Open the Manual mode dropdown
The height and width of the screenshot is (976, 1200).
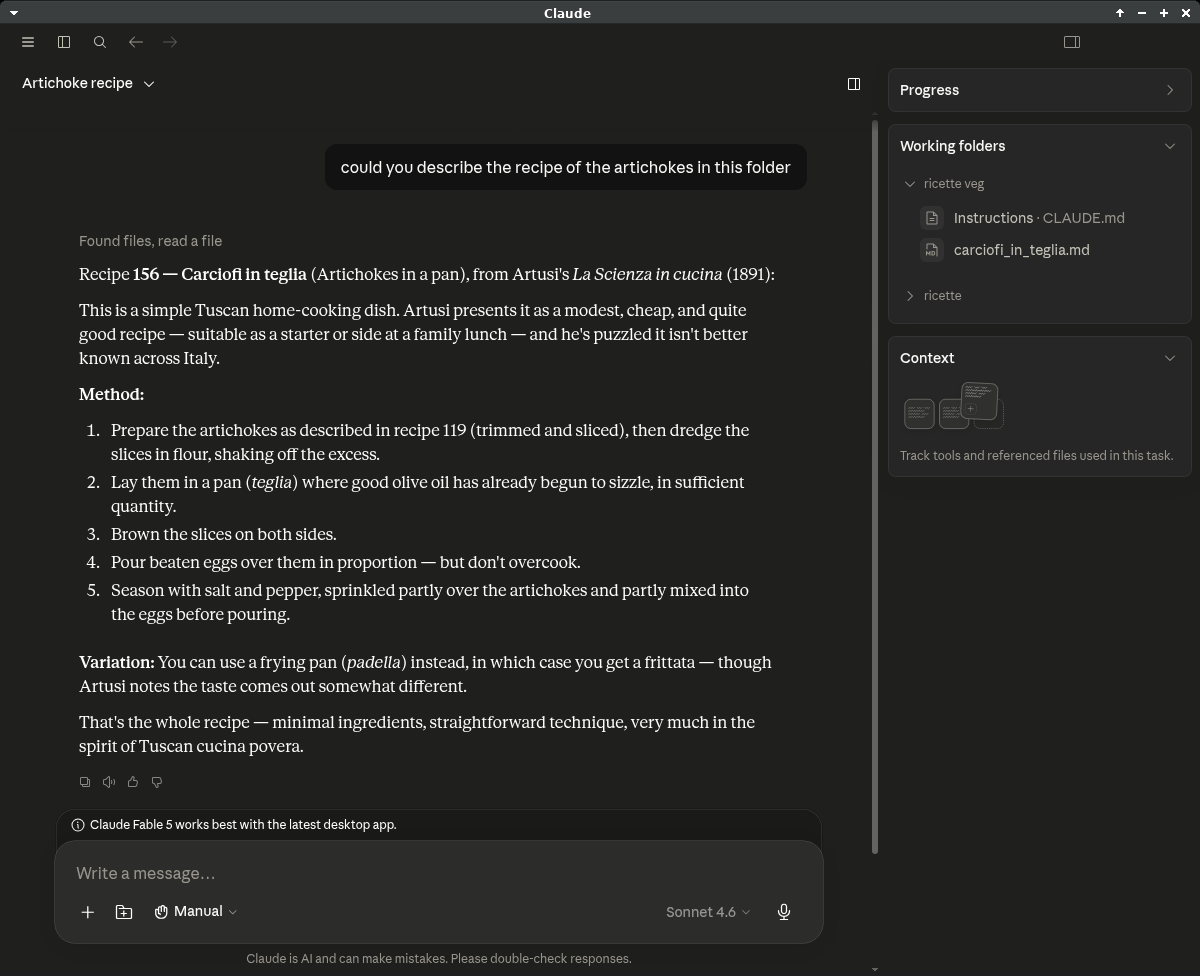click(196, 912)
